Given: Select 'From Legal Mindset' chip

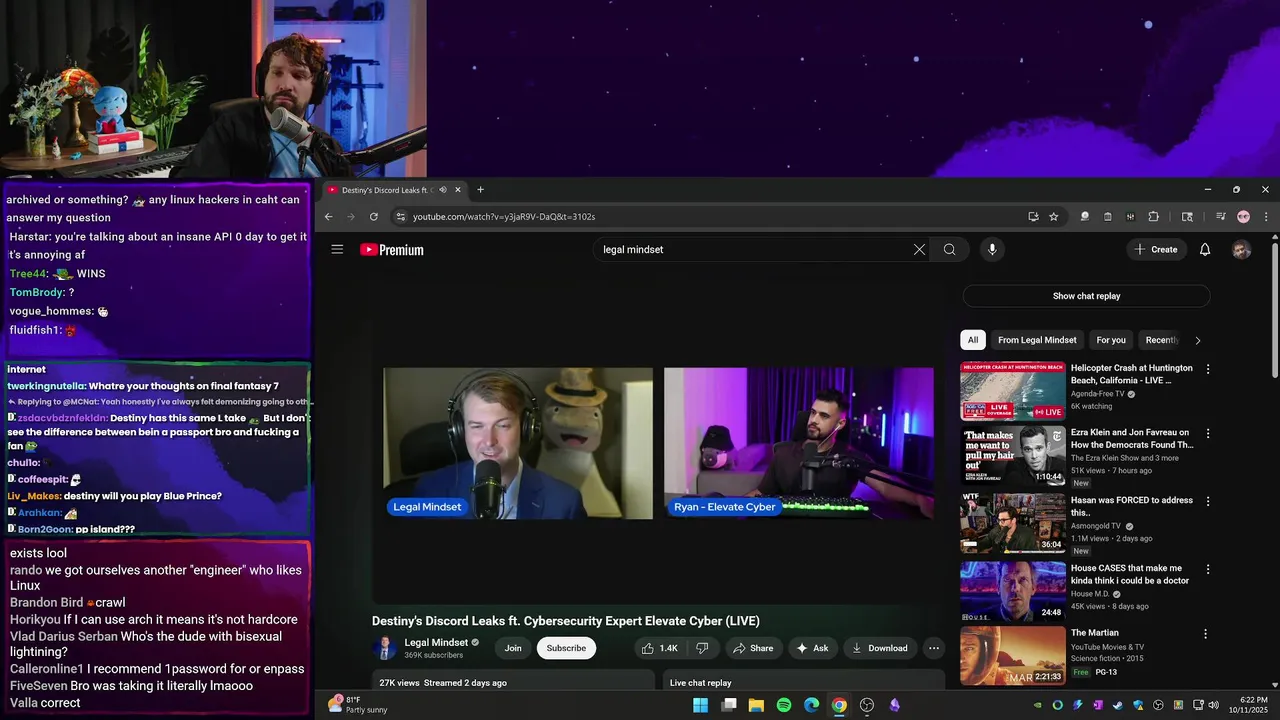Looking at the screenshot, I should [x=1037, y=340].
